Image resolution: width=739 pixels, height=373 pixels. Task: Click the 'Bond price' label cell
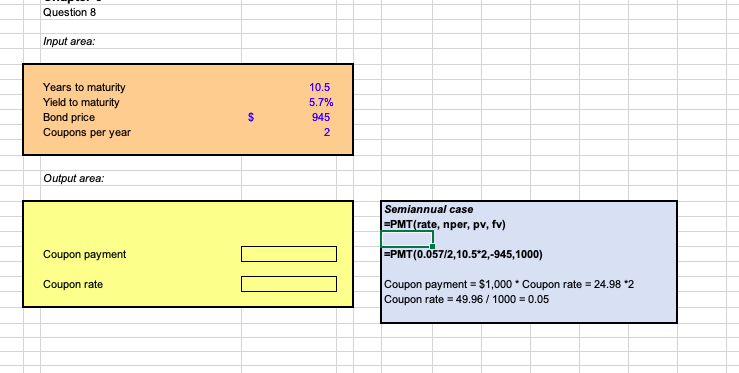click(x=69, y=117)
